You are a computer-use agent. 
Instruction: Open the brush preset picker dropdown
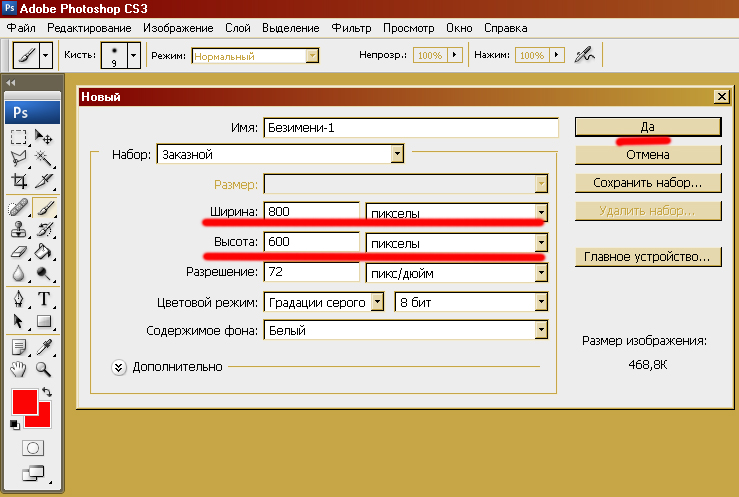[x=134, y=55]
